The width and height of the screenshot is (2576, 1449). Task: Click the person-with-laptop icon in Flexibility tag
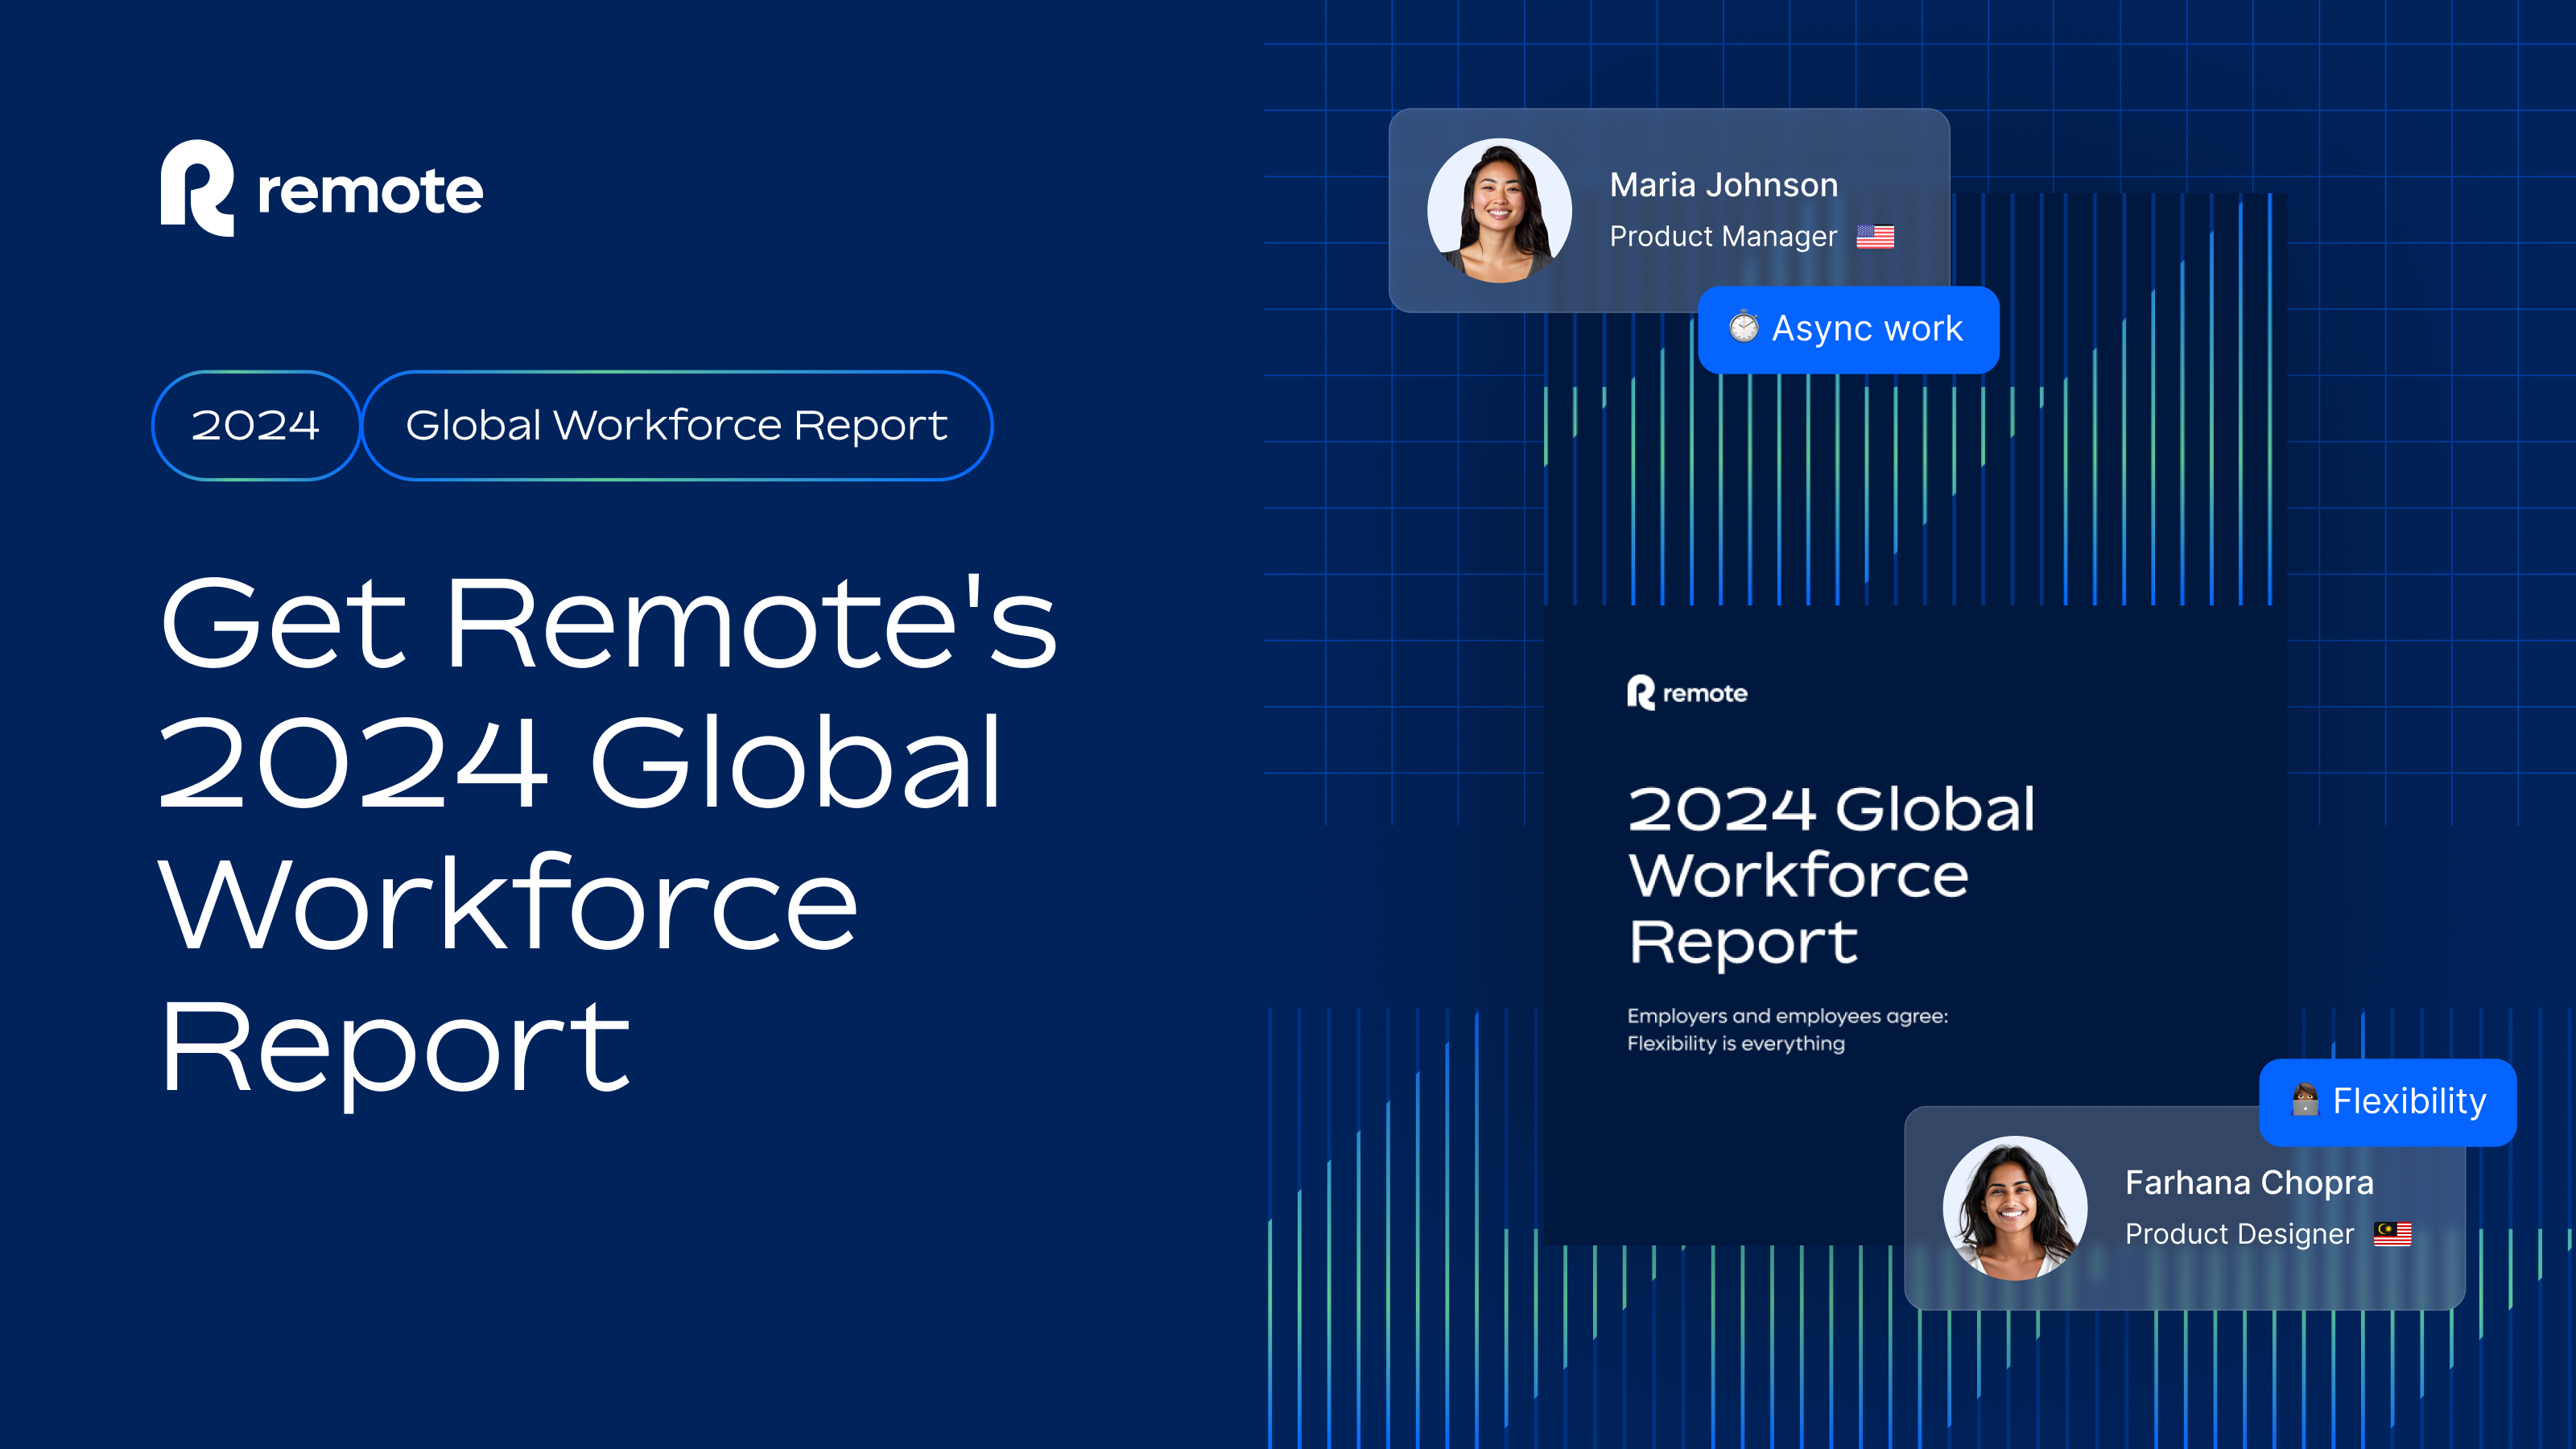click(x=2305, y=1100)
